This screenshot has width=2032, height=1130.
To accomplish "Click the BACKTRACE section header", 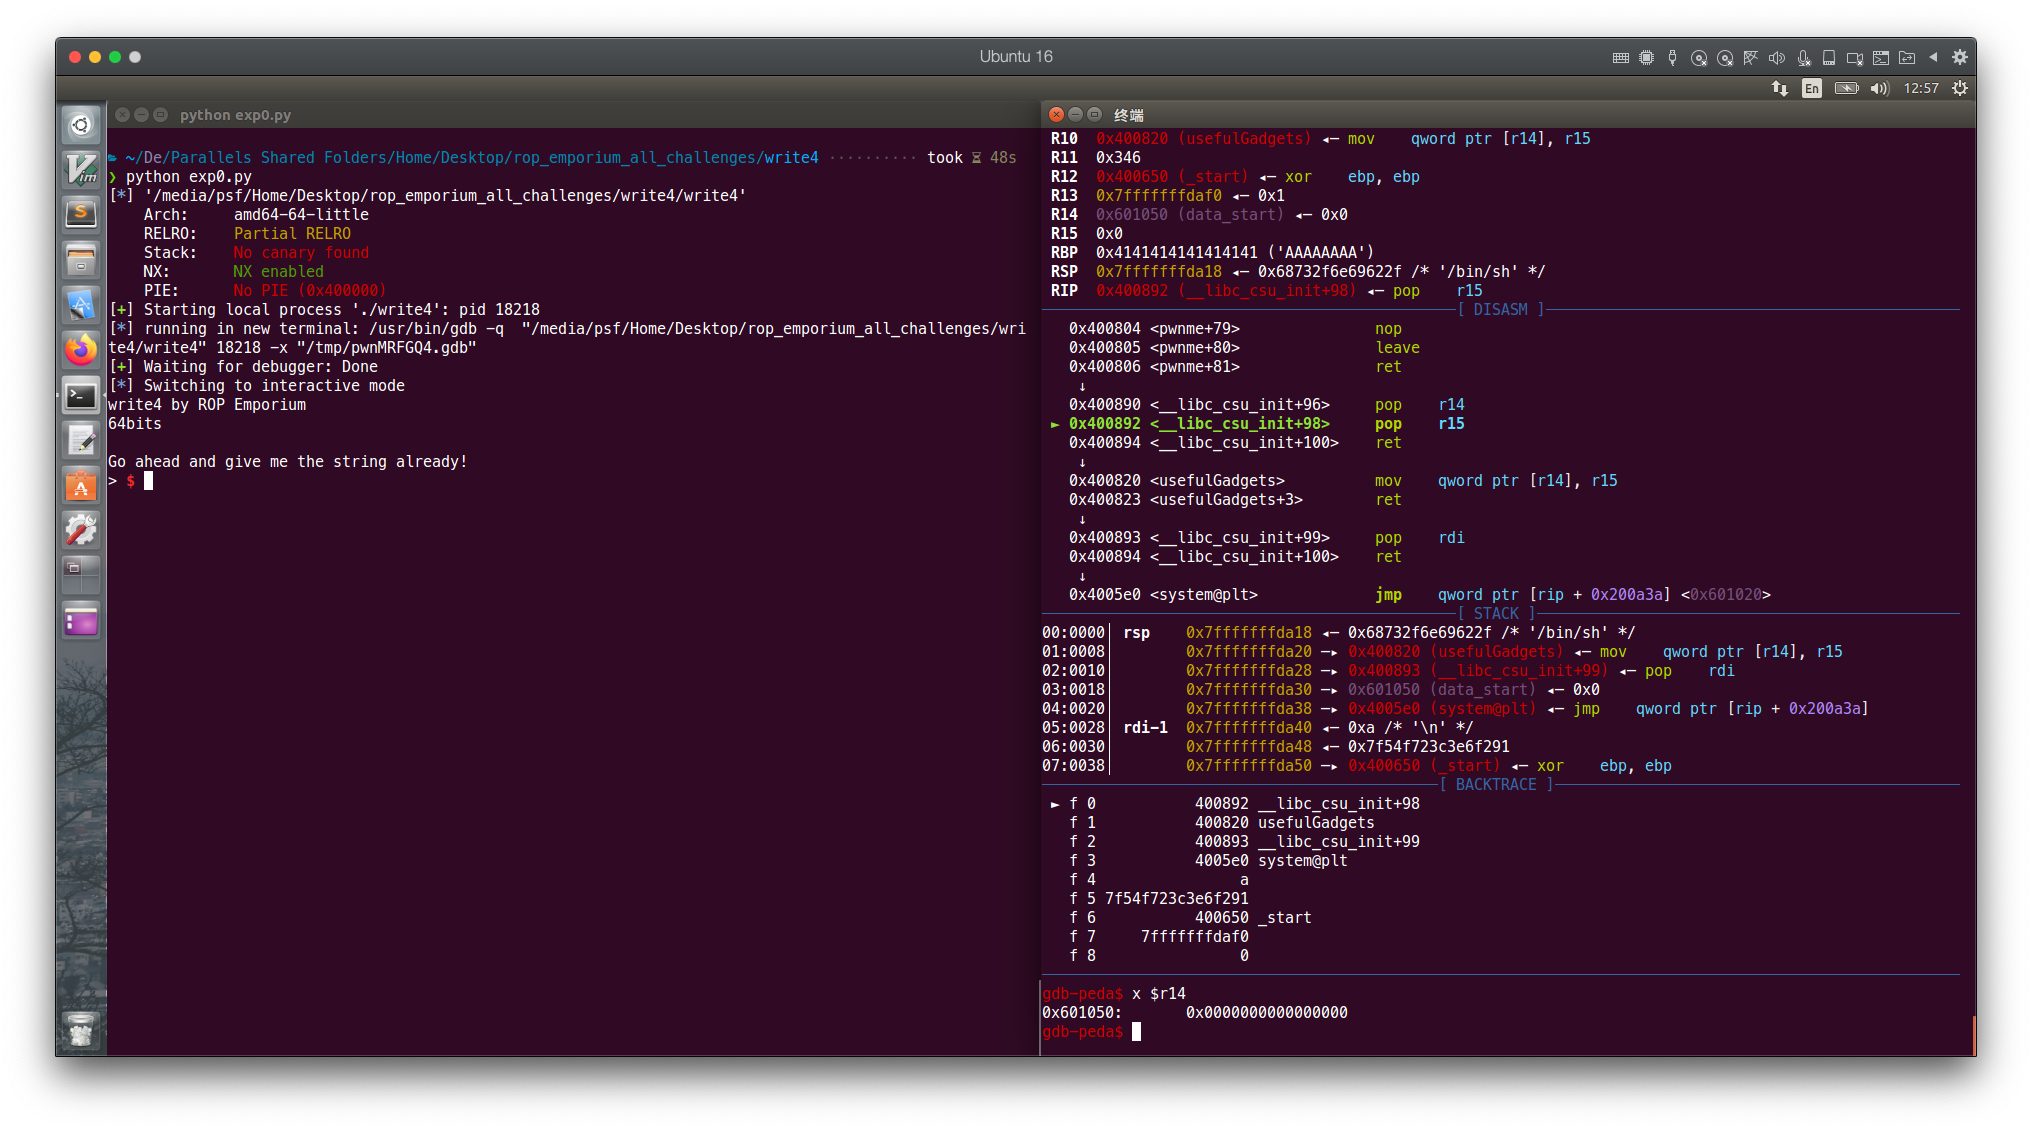I will click(x=1496, y=785).
